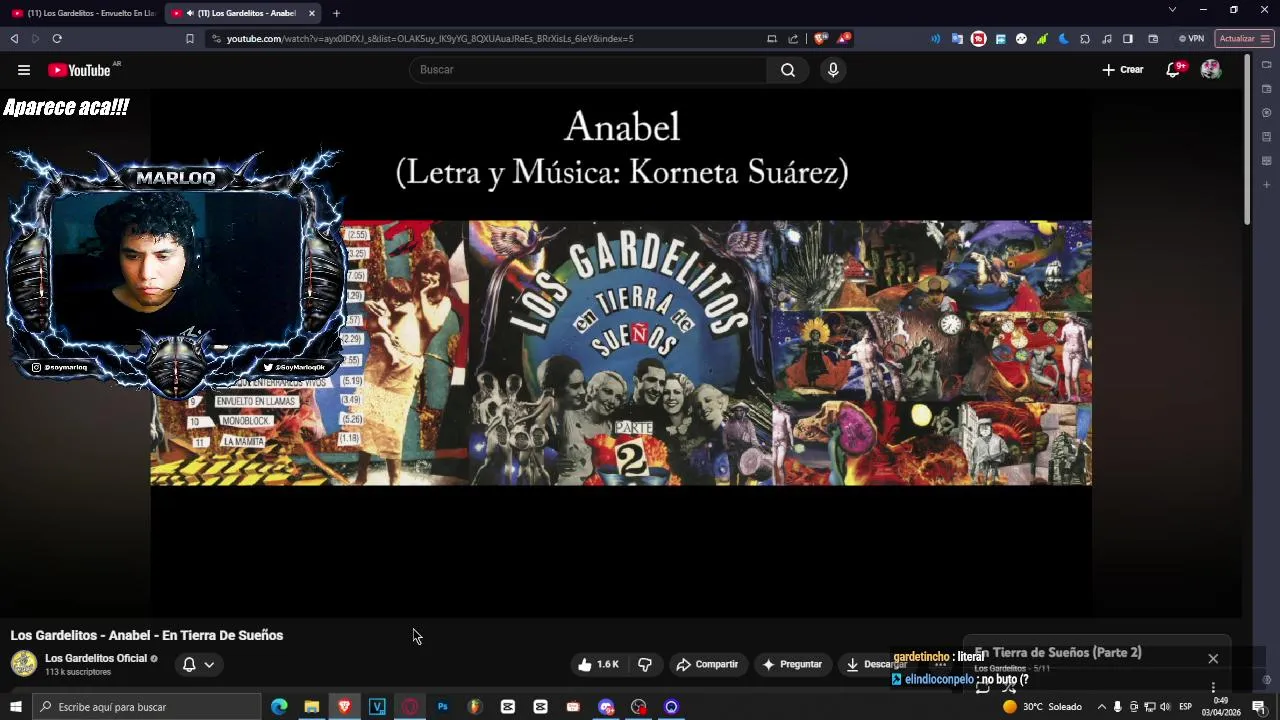
Task: Like the video with 1.6 K likes
Action: [x=598, y=664]
